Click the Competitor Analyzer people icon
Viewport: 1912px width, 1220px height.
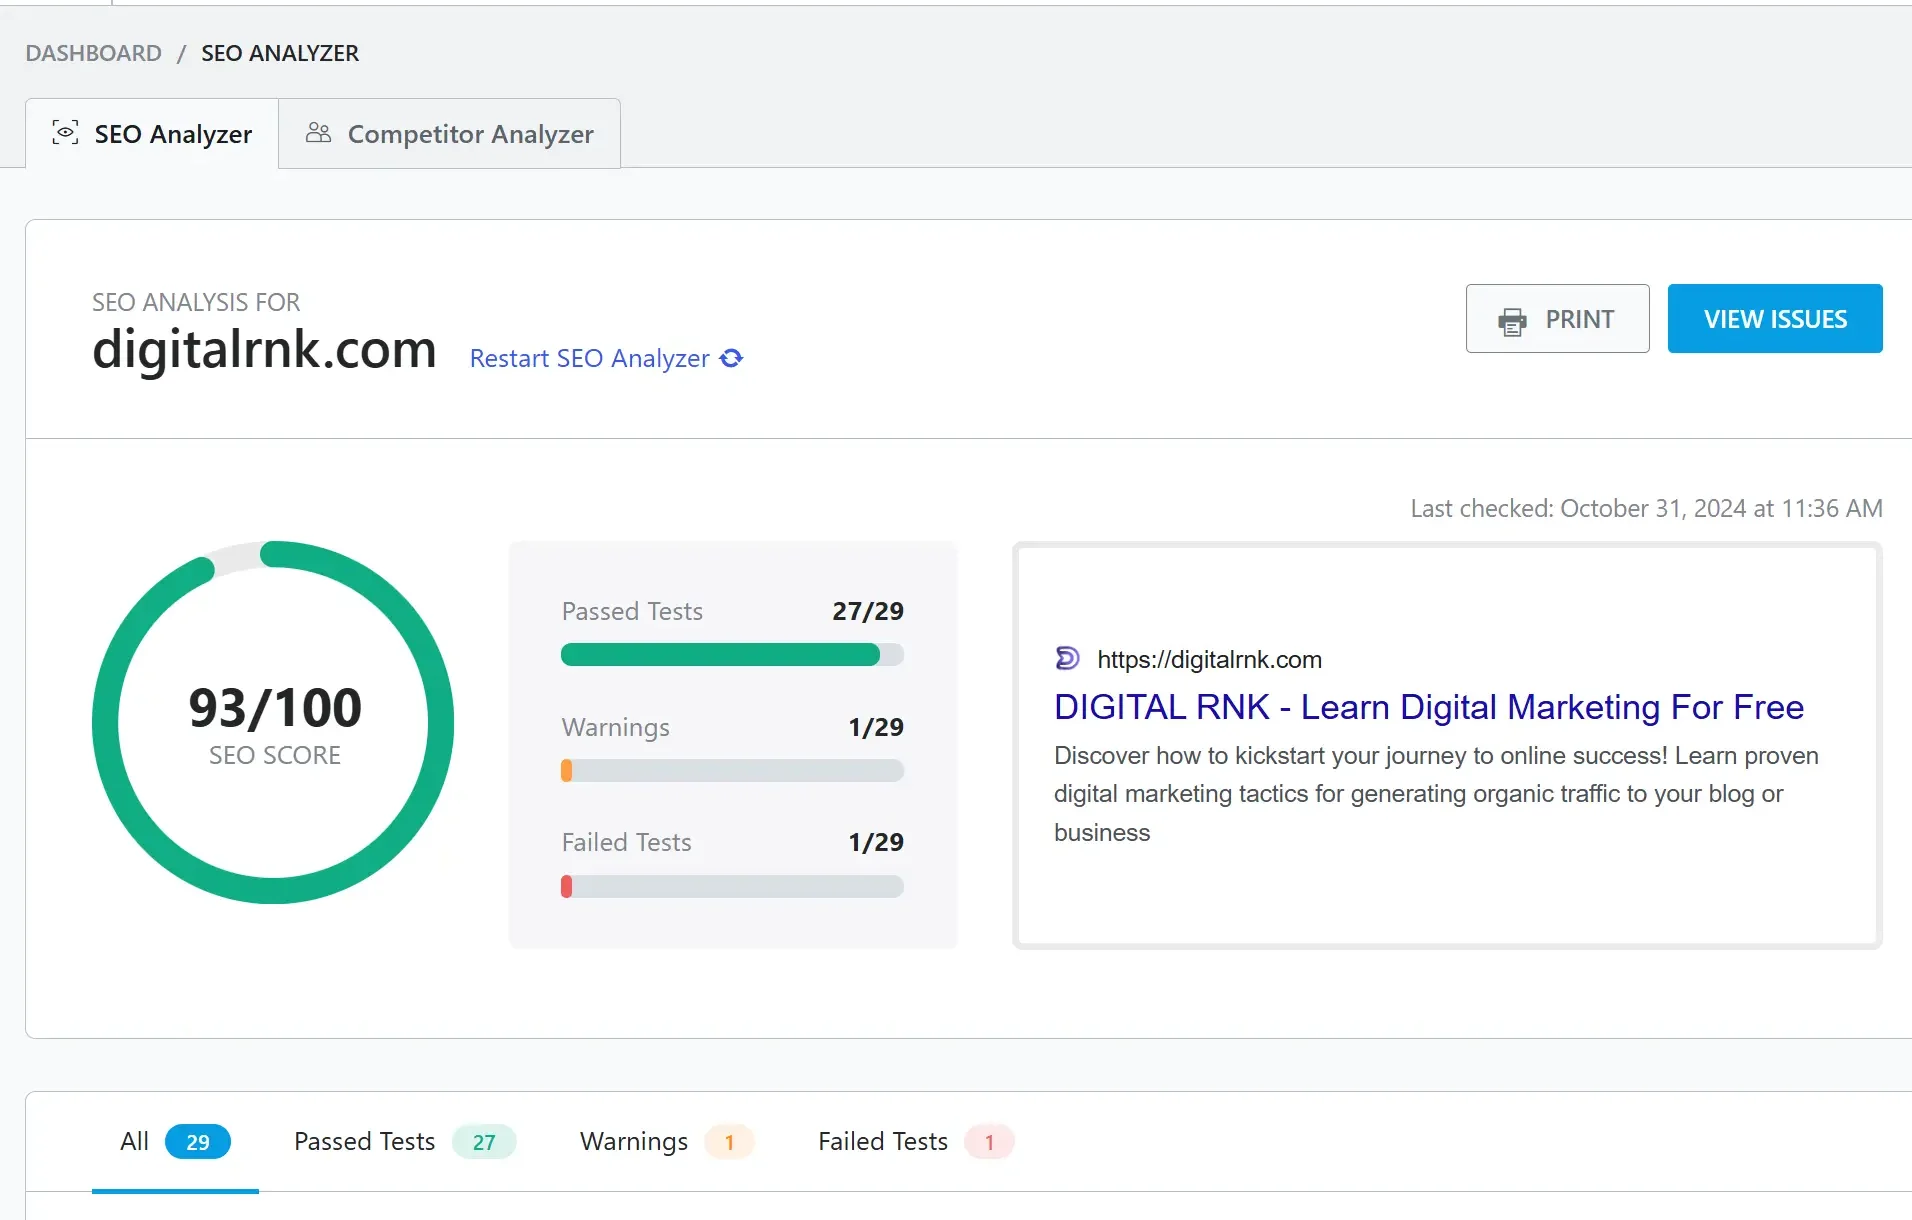pyautogui.click(x=318, y=133)
